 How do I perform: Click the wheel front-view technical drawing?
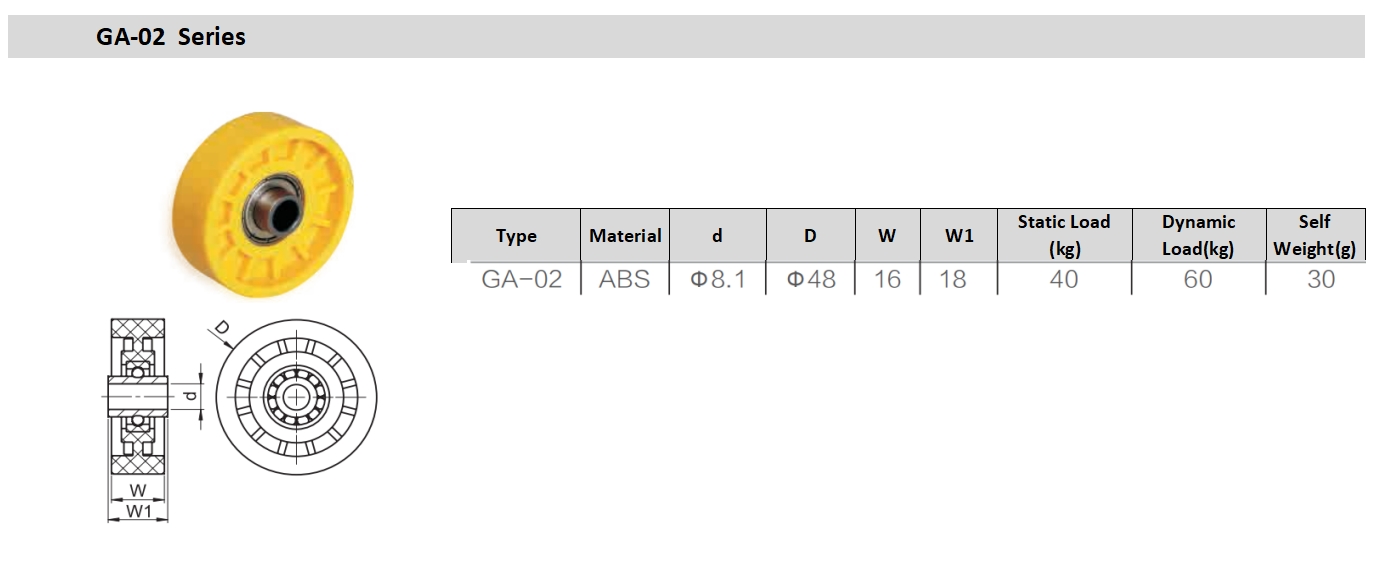(296, 395)
